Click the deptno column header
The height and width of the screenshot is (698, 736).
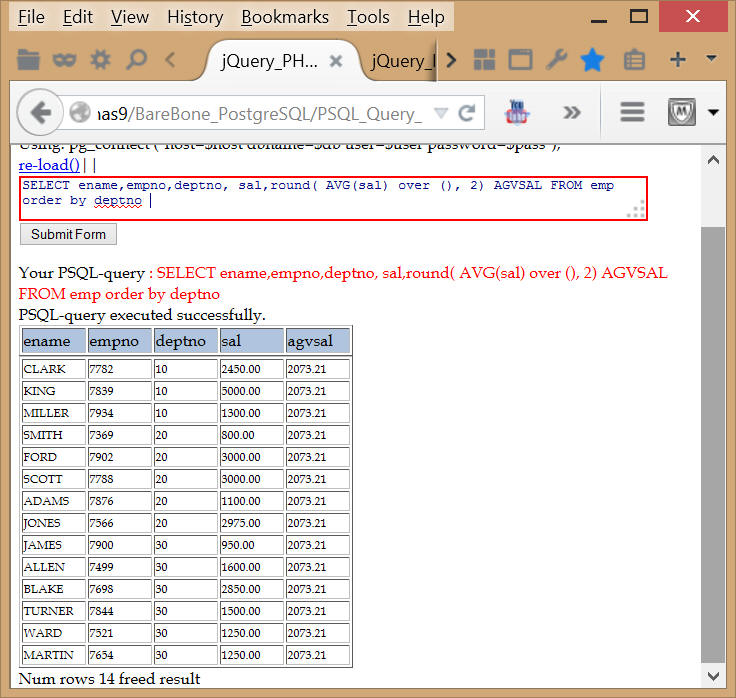tap(186, 341)
